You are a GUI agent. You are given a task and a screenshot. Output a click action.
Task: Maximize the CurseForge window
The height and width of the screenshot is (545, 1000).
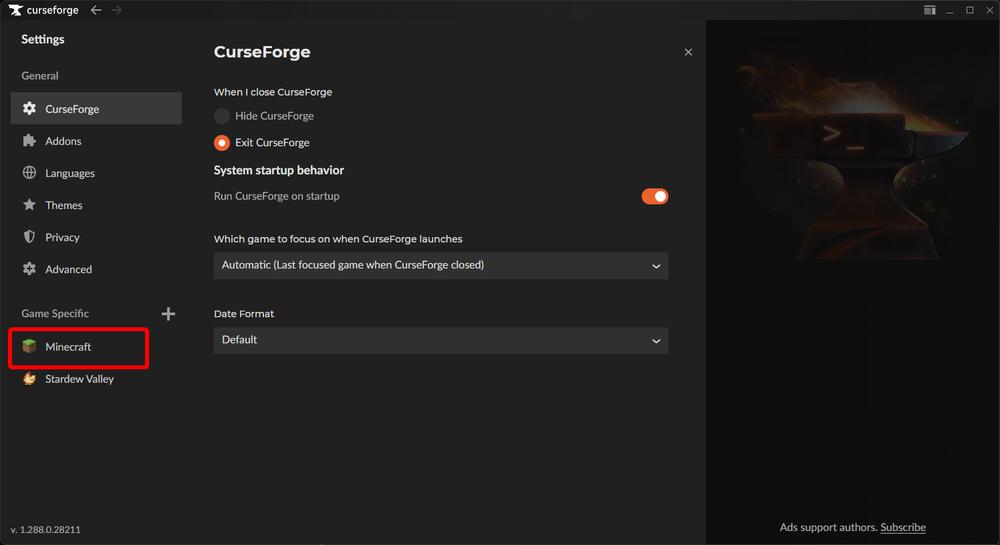(x=969, y=10)
